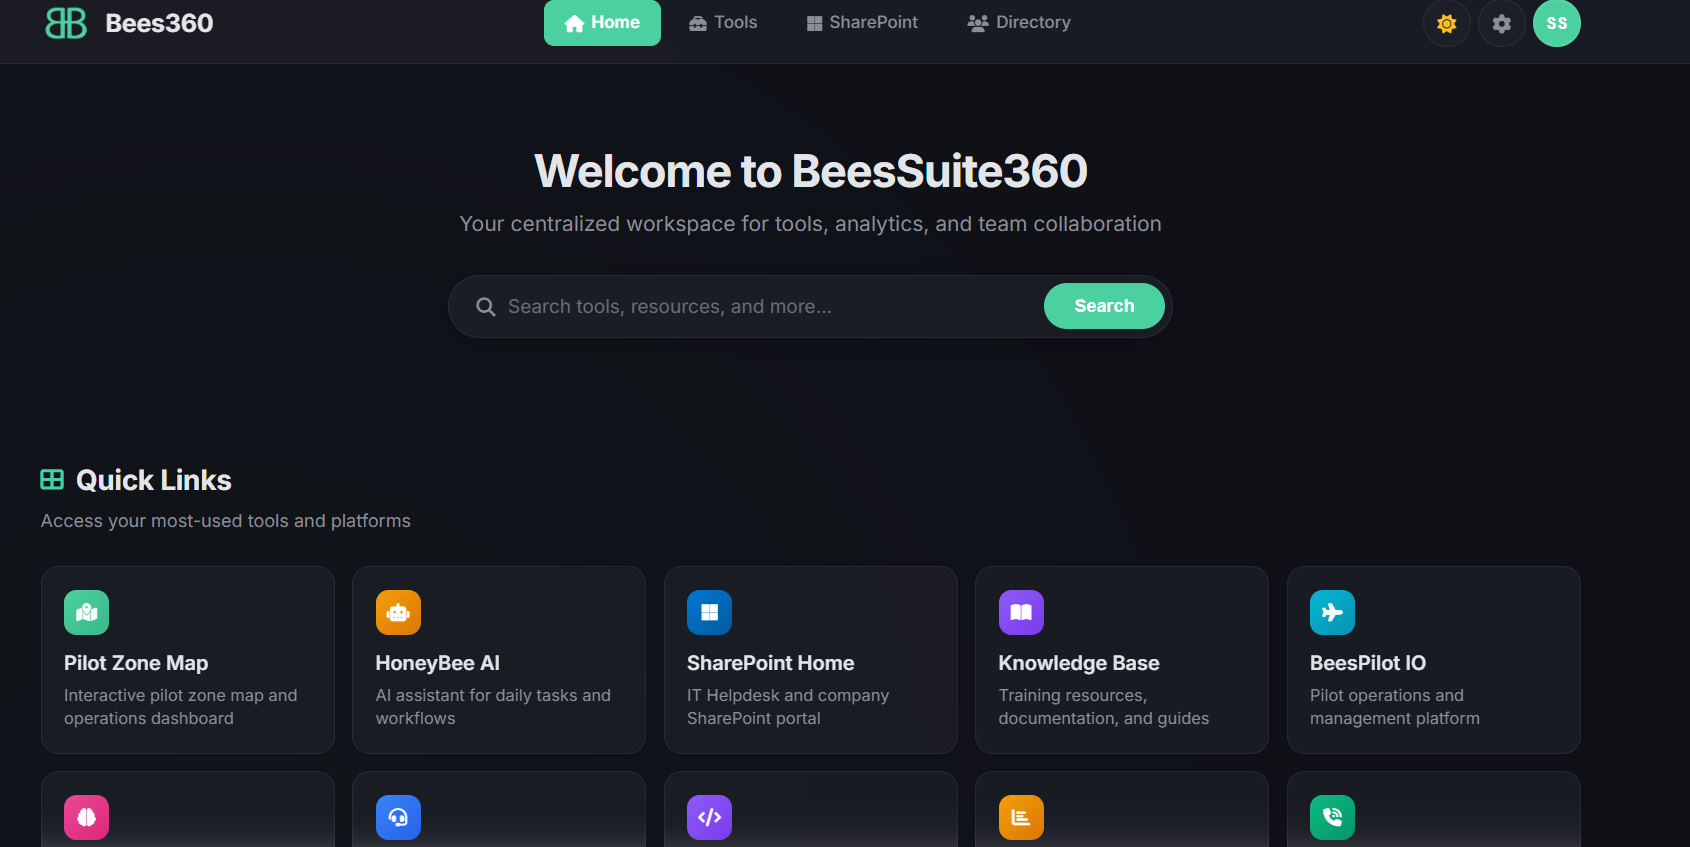Click the 'Welcome to BeesSuite360' heading
This screenshot has height=847, width=1690.
point(811,171)
